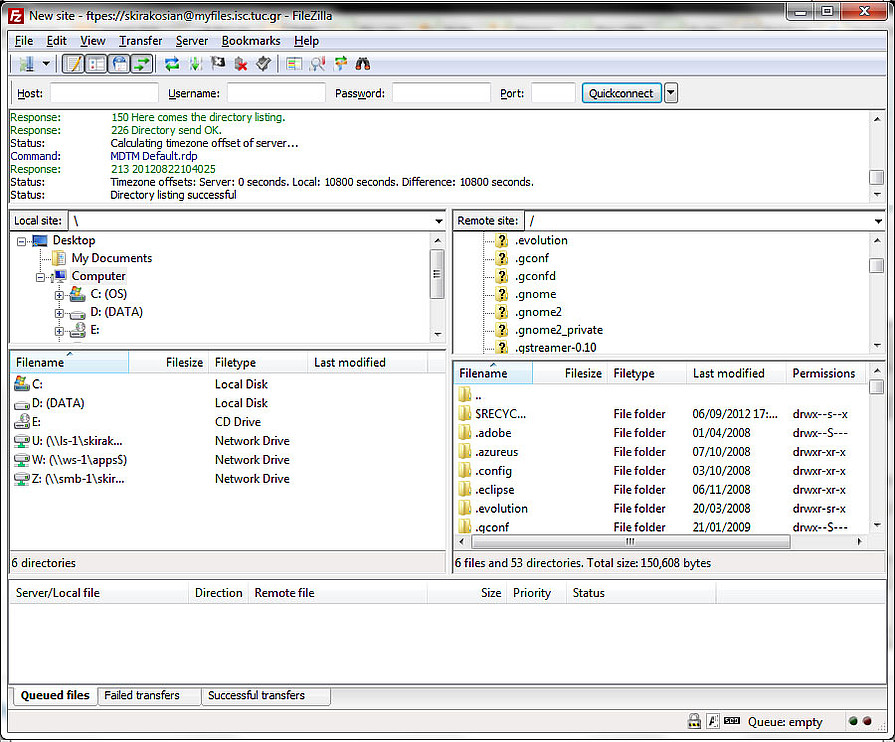Click the Disconnect from server icon
Image resolution: width=895 pixels, height=742 pixels.
tap(241, 64)
